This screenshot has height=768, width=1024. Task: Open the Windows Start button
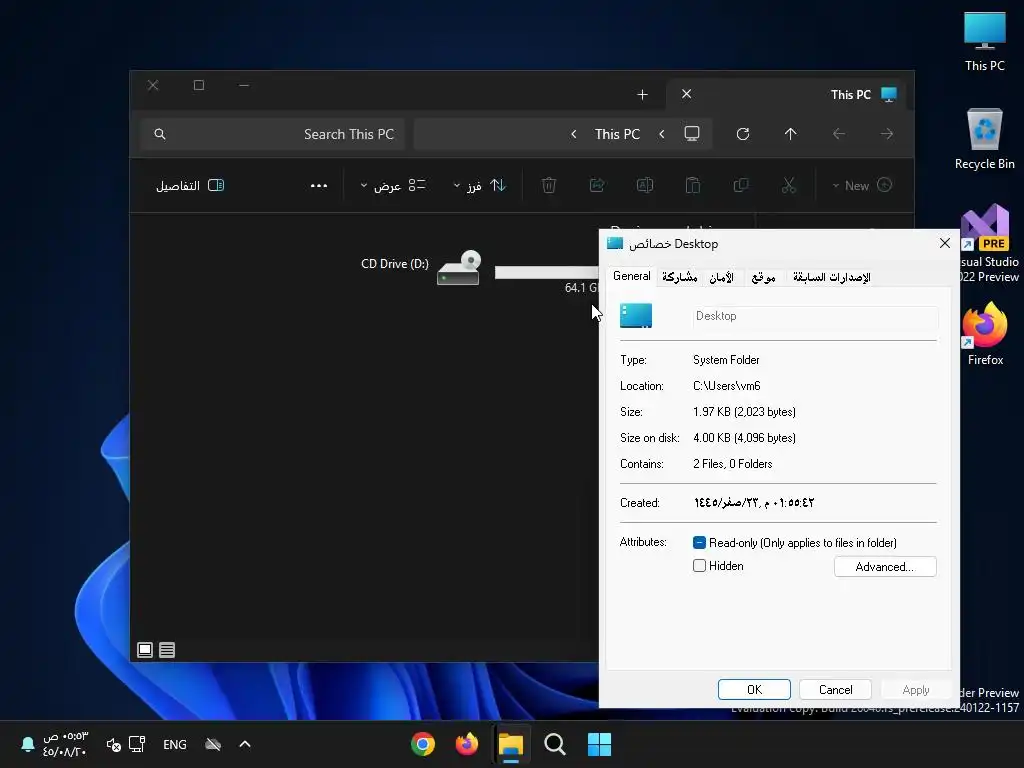[x=599, y=744]
